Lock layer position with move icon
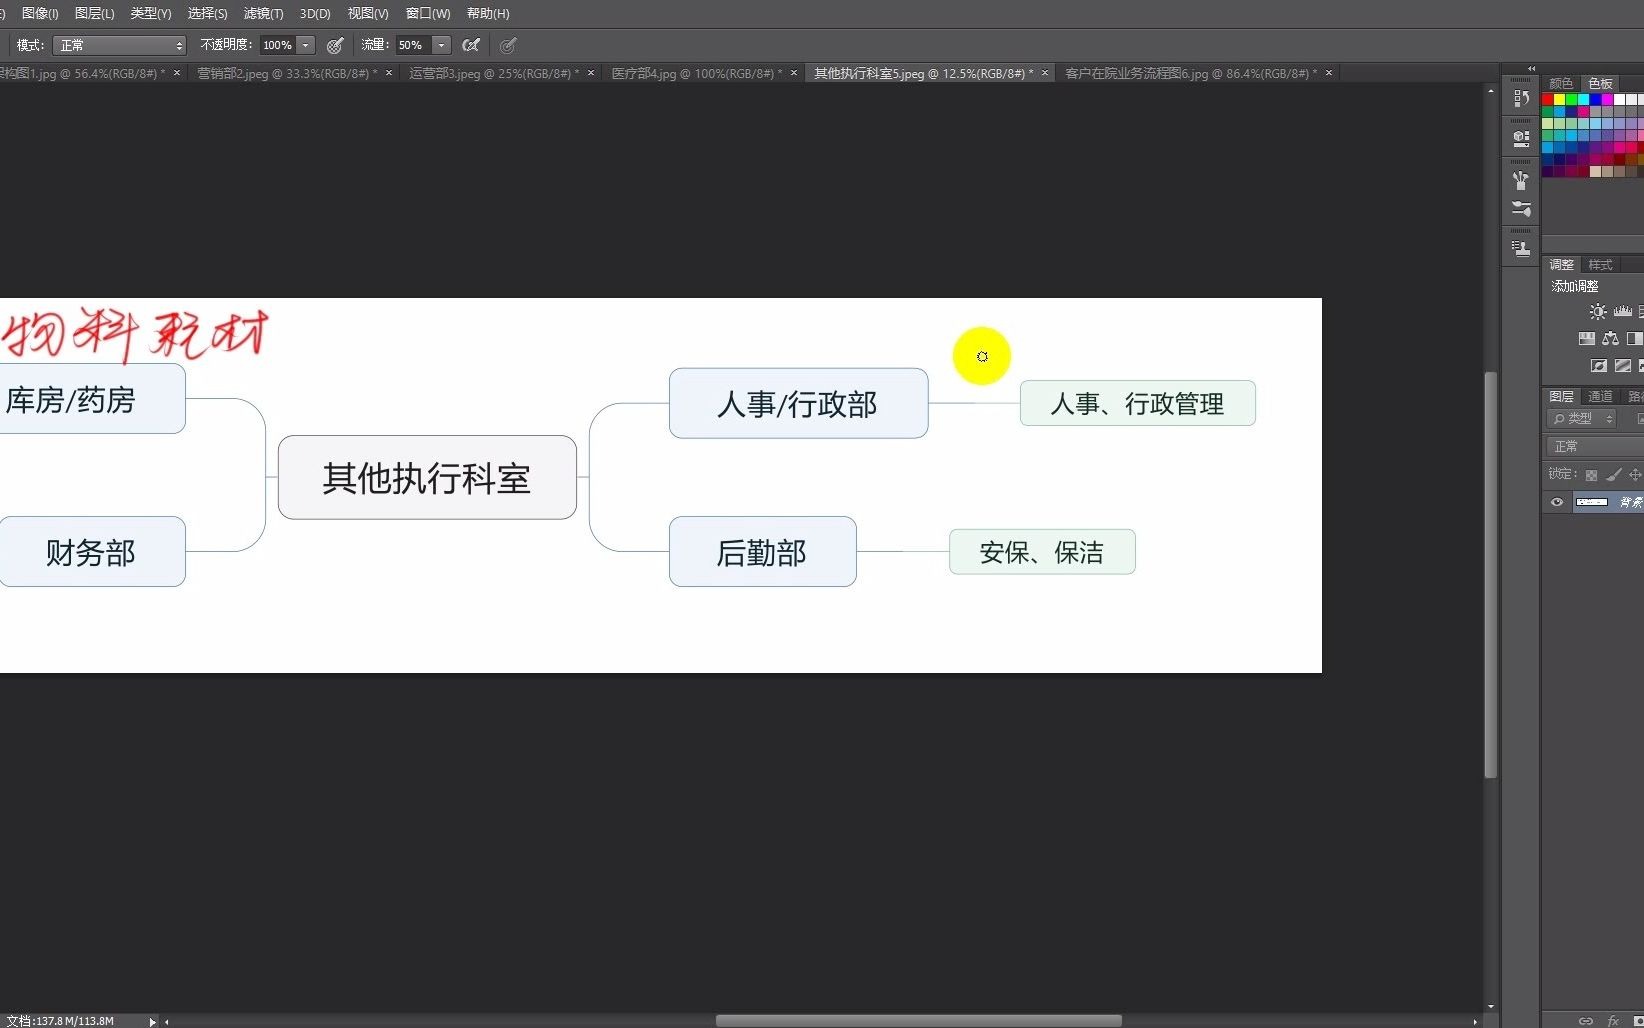The image size is (1644, 1028). [x=1635, y=475]
